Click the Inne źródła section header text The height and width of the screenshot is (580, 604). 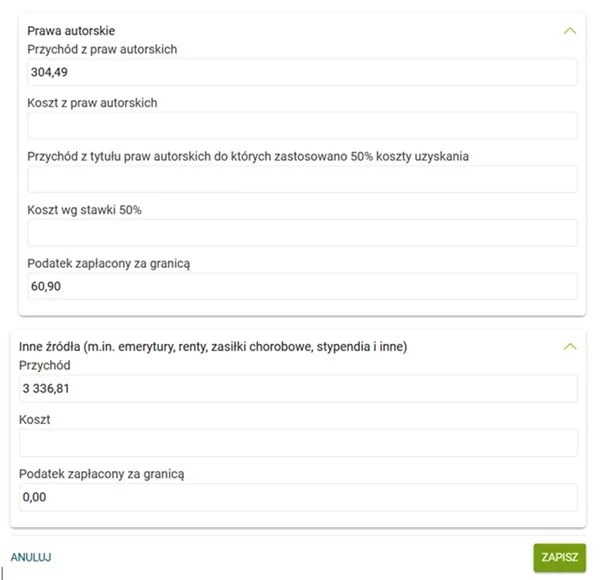point(213,347)
